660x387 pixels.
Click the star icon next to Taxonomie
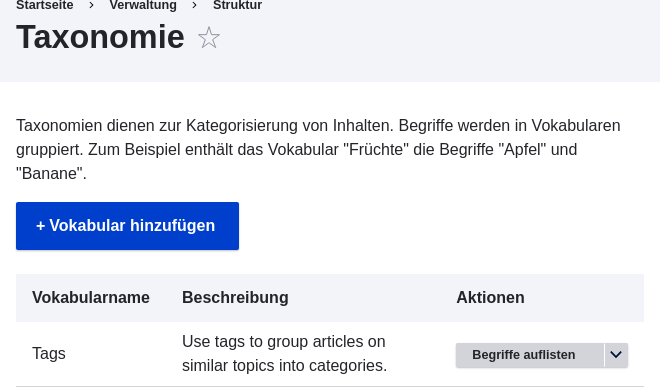pyautogui.click(x=209, y=38)
